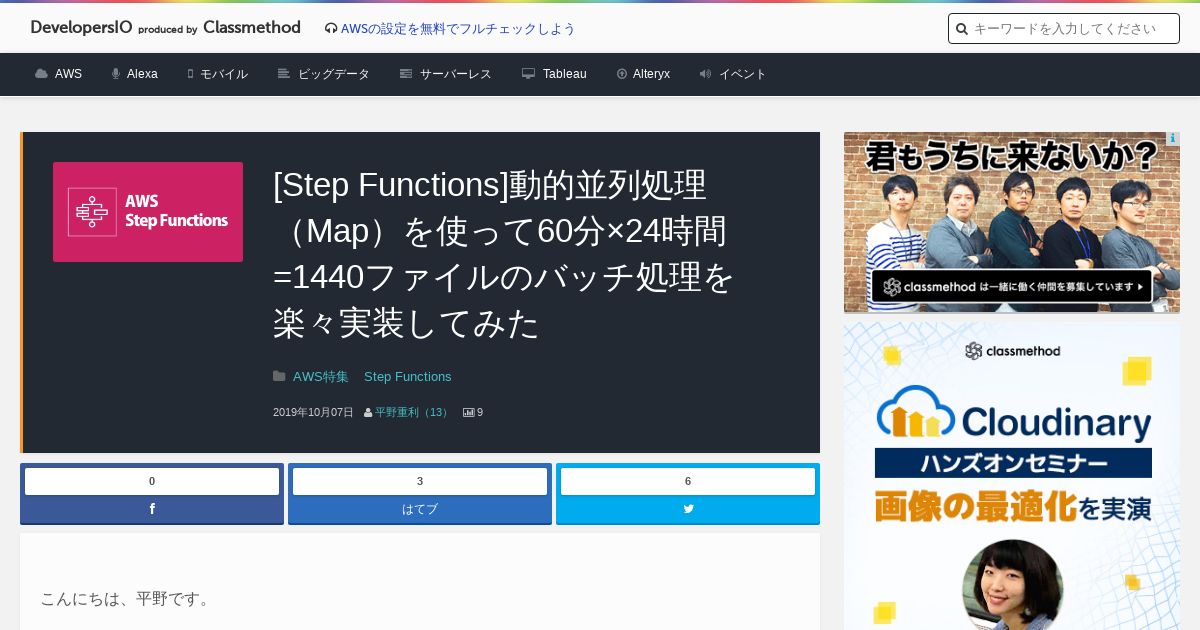Click the article title about Step Functions Map
This screenshot has height=630, width=1200.
pos(504,254)
